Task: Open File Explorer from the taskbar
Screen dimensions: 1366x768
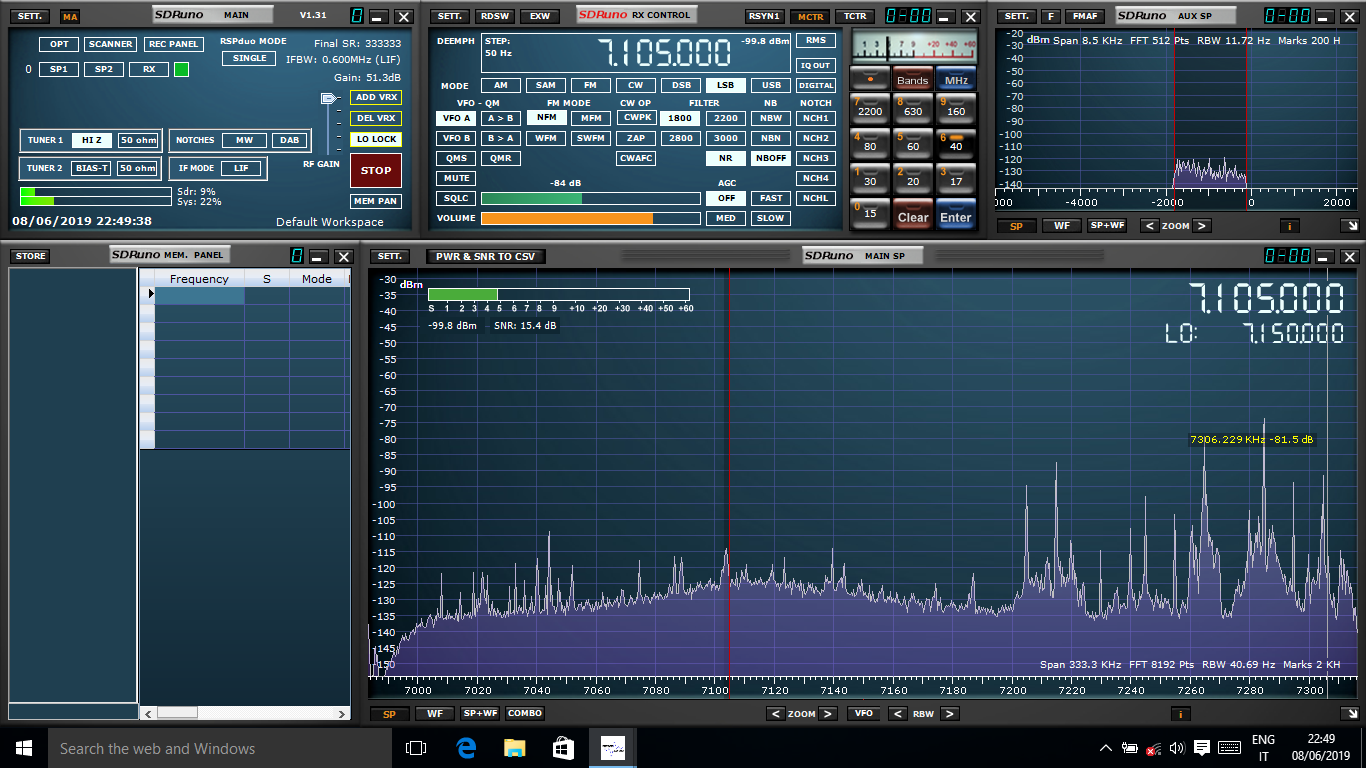Action: 514,748
